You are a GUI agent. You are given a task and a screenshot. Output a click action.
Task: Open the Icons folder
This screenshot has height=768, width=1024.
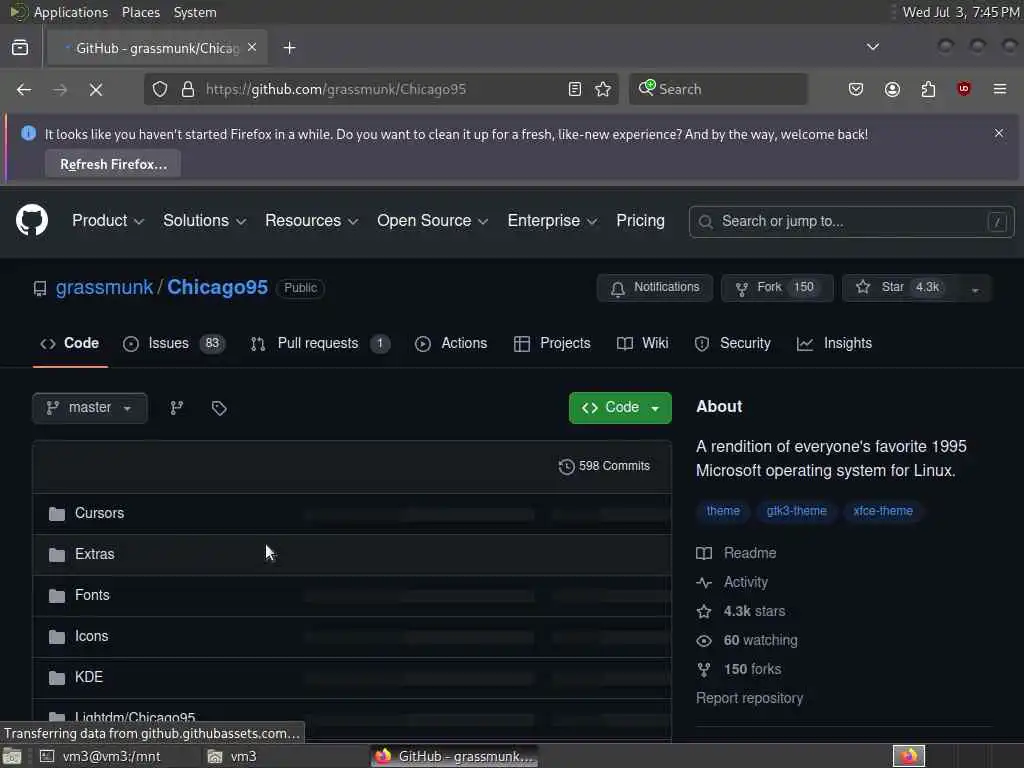tap(91, 637)
